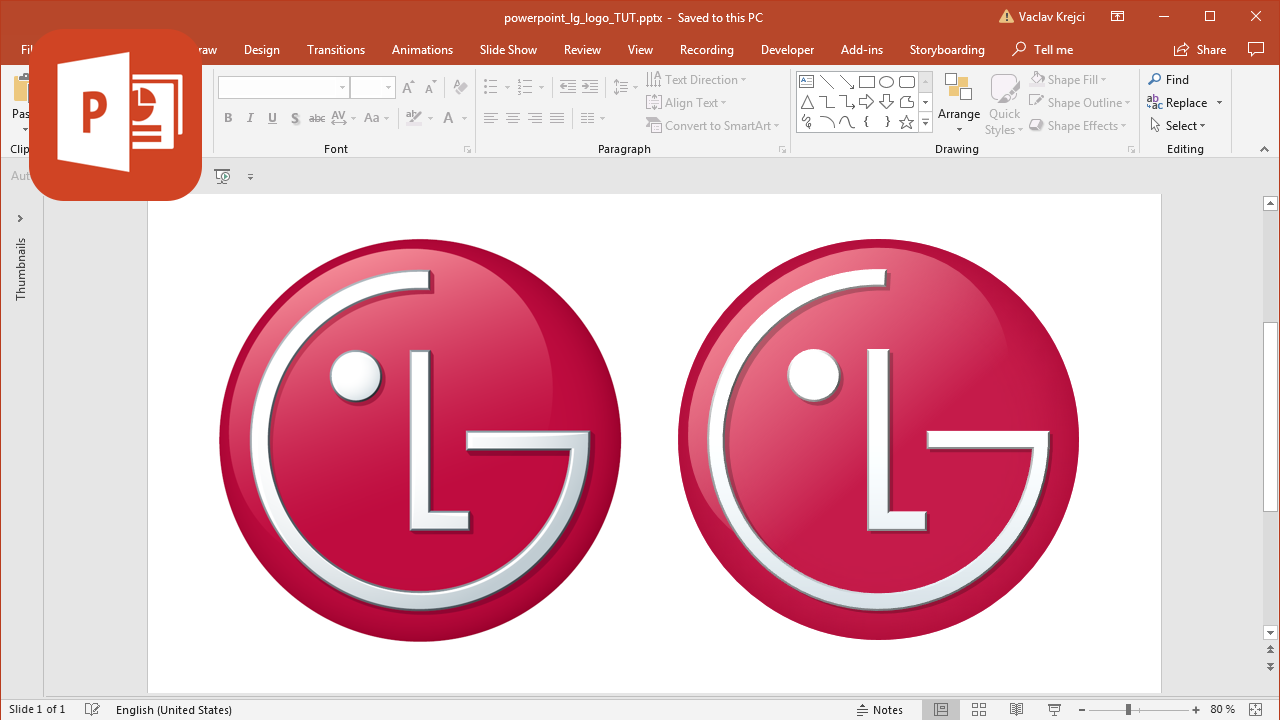Click the Share button
This screenshot has width=1280, height=720.
[1200, 50]
